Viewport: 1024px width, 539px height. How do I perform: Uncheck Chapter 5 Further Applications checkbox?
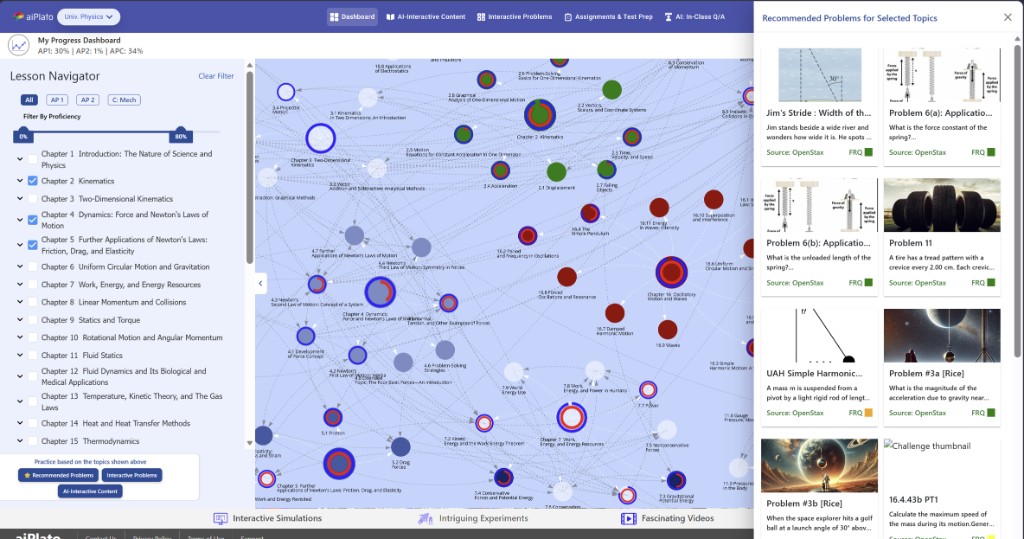33,245
